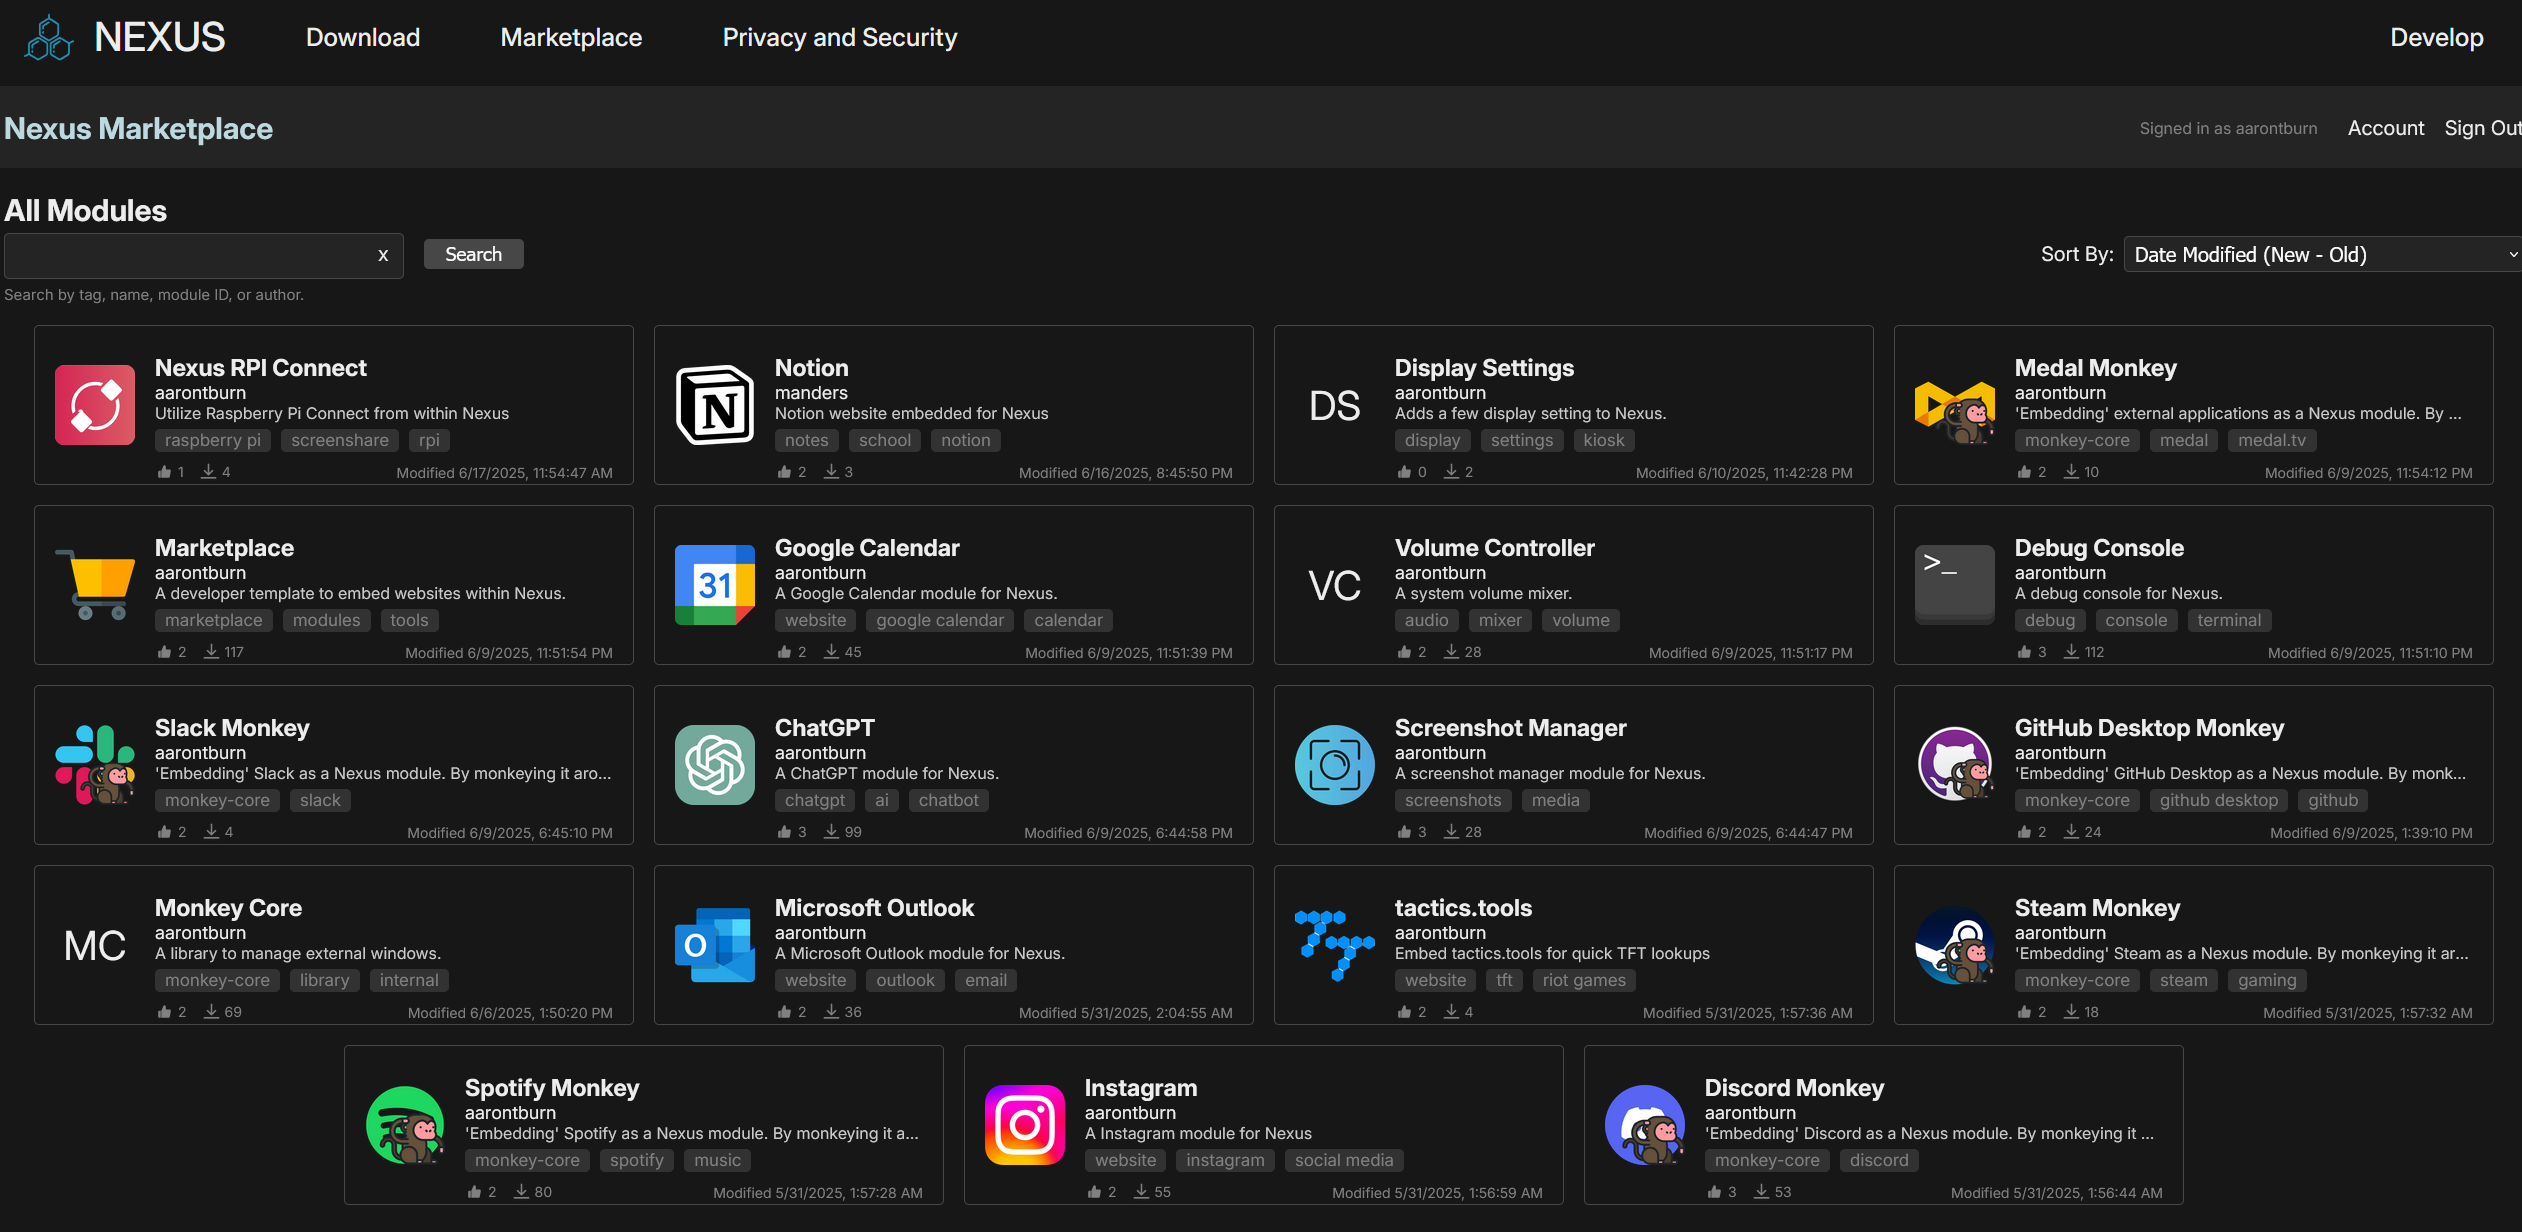Image resolution: width=2522 pixels, height=1232 pixels.
Task: Select the ChatGPT module icon
Action: click(x=715, y=765)
